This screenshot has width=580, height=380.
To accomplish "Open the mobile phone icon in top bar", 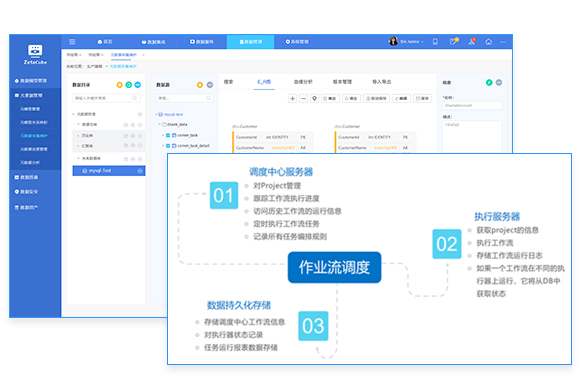I will (x=435, y=41).
